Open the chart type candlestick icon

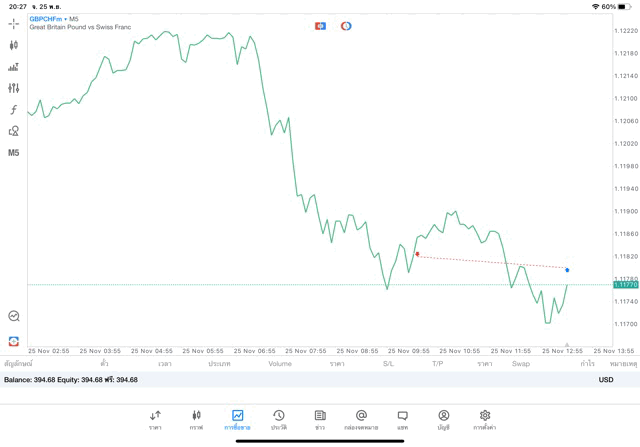tap(14, 45)
